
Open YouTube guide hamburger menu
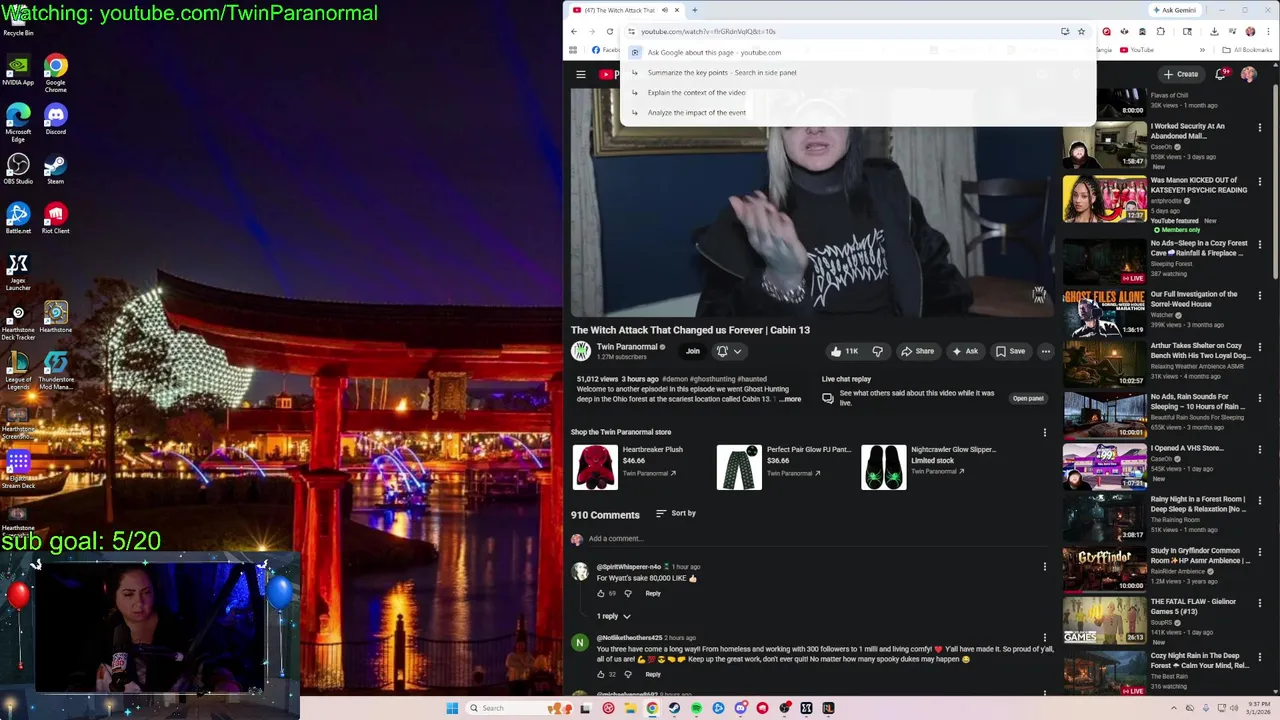580,74
